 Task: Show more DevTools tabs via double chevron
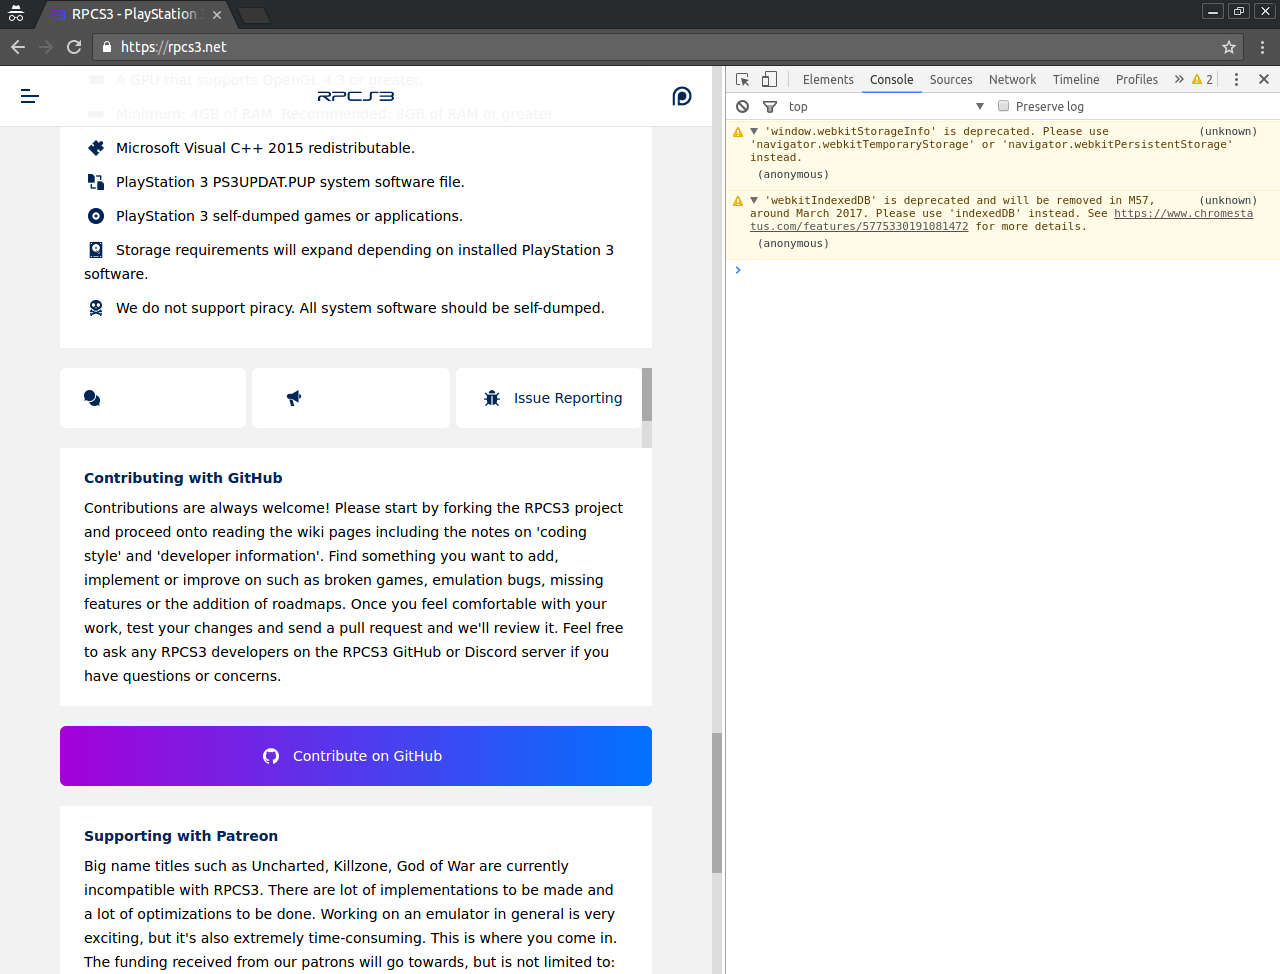tap(1179, 80)
